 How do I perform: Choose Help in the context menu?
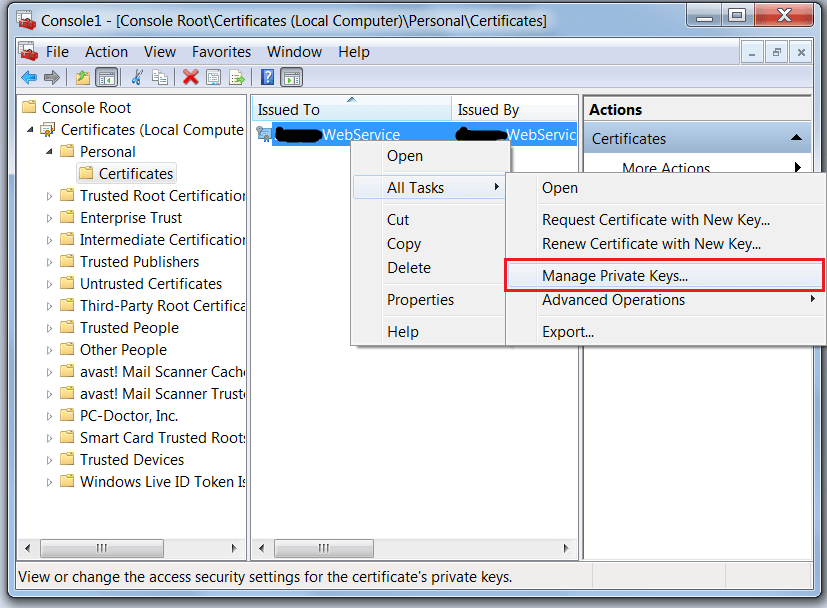point(430,332)
